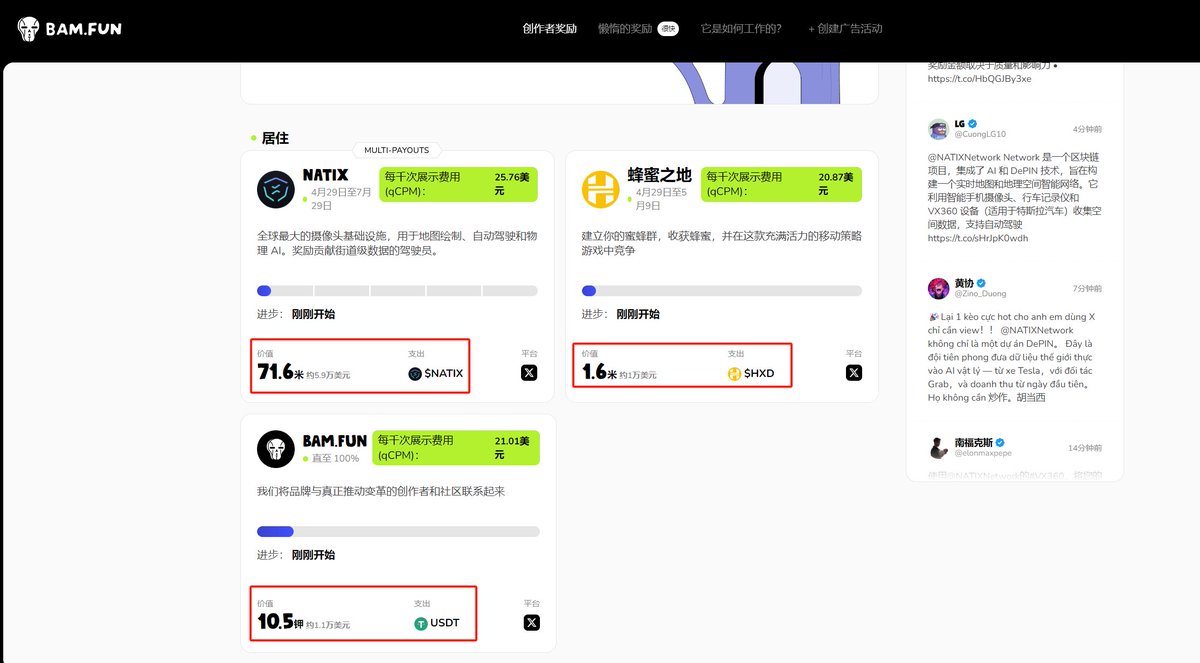
Task: Click the 蜂蜜之地 description starting 建立你的蜜蜂群
Action: click(x=722, y=243)
